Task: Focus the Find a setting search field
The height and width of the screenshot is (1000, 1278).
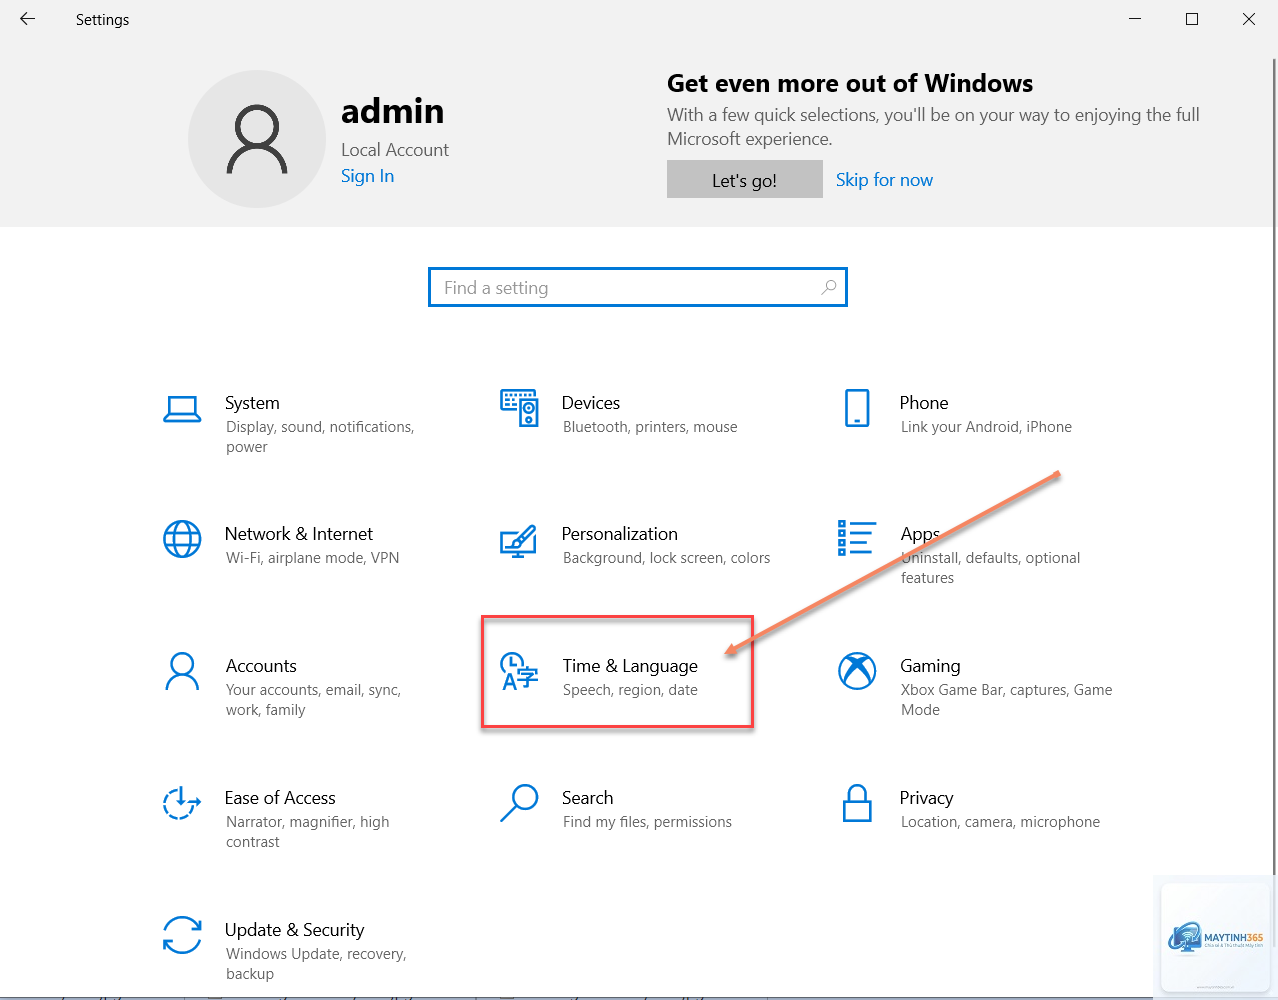Action: 638,287
